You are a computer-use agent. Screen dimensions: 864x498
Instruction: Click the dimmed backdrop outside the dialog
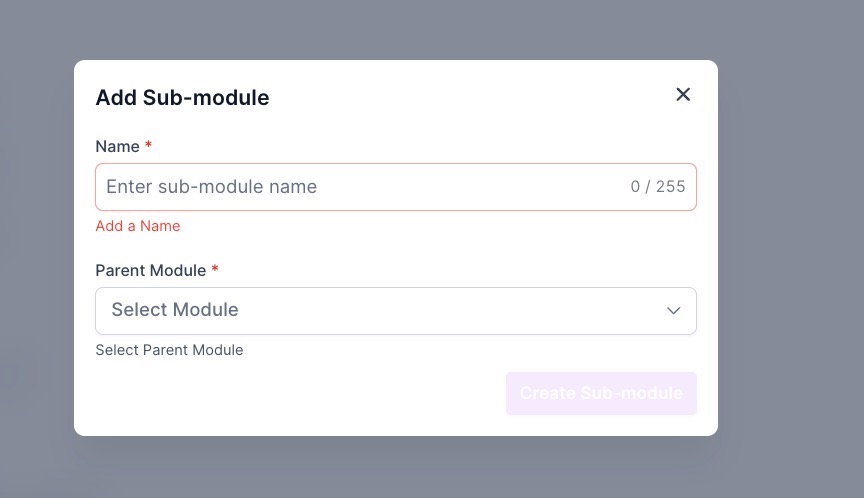click(x=790, y=250)
